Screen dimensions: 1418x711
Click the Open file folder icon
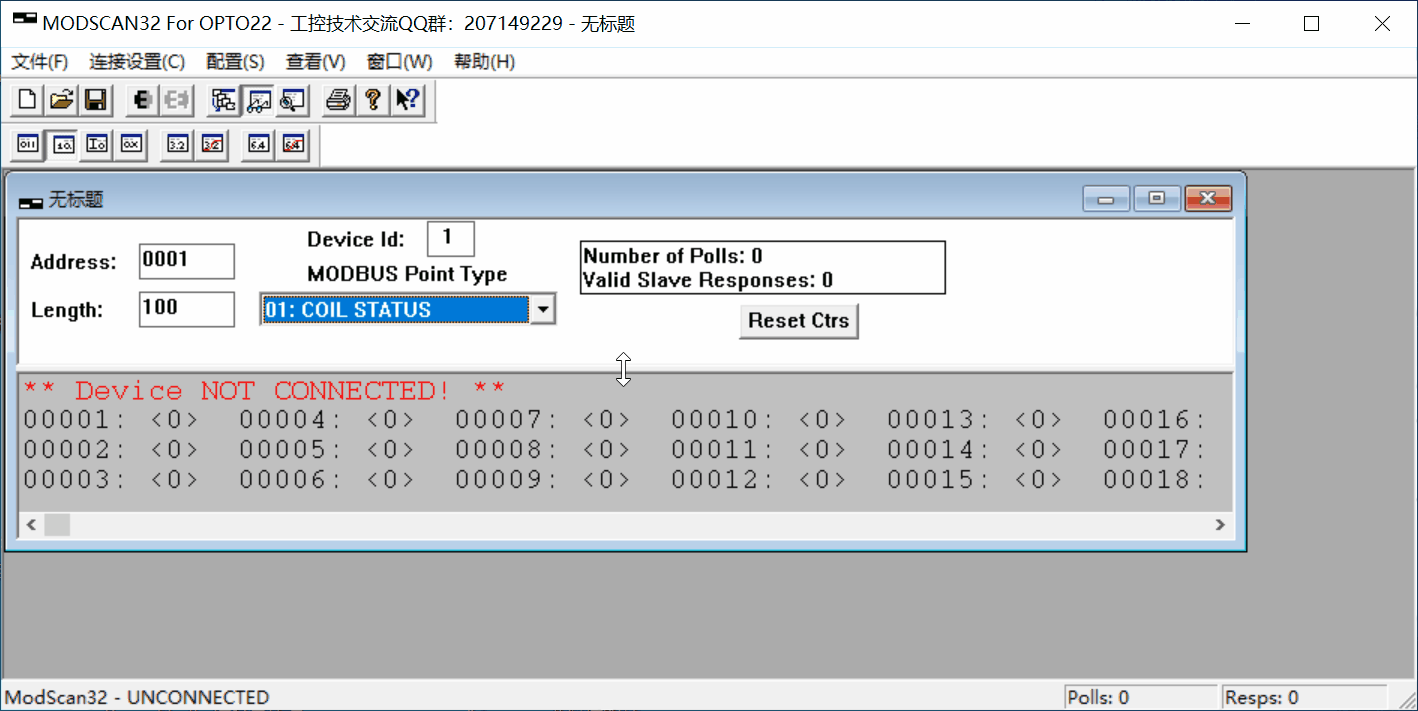click(62, 100)
